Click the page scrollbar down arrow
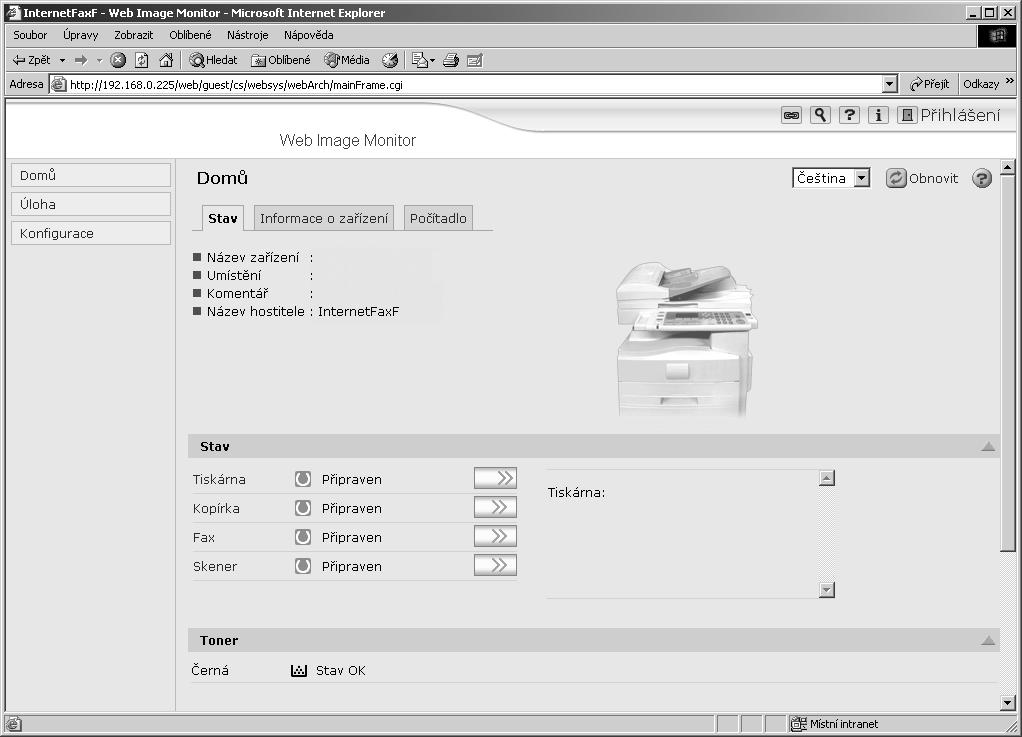The width and height of the screenshot is (1022, 737). pos(1008,702)
